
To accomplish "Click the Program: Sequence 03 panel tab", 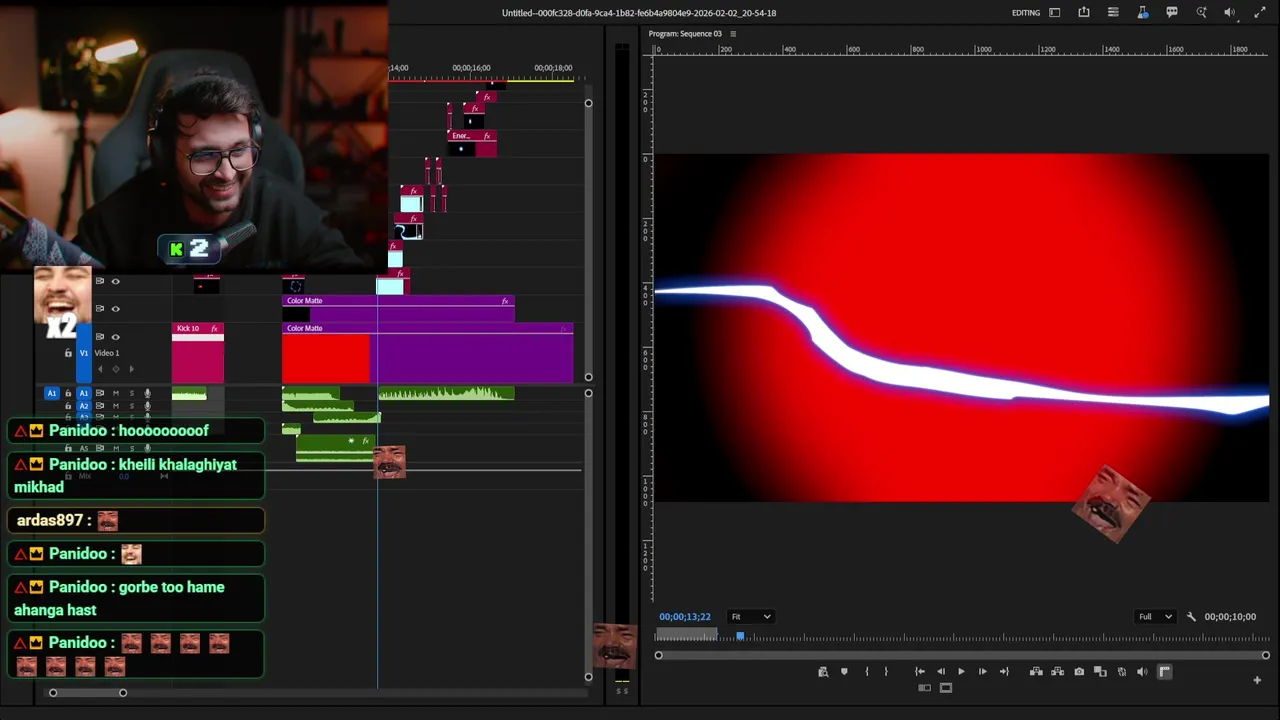I will (x=685, y=34).
